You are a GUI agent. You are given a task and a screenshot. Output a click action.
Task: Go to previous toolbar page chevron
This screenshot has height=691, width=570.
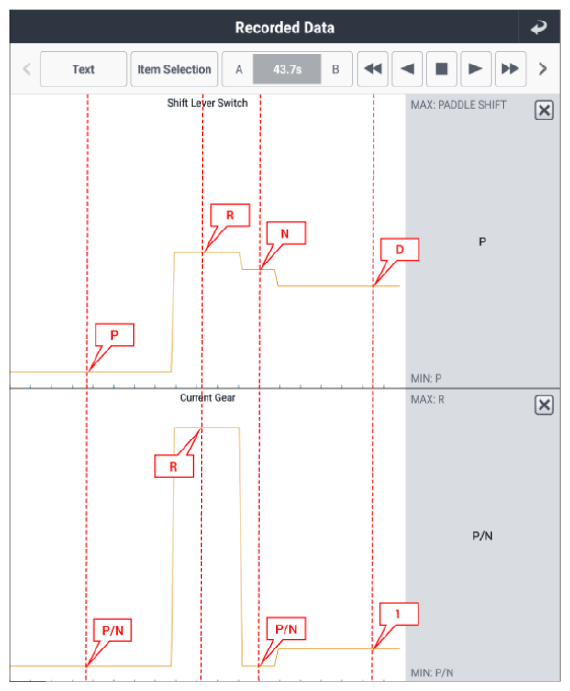[27, 69]
